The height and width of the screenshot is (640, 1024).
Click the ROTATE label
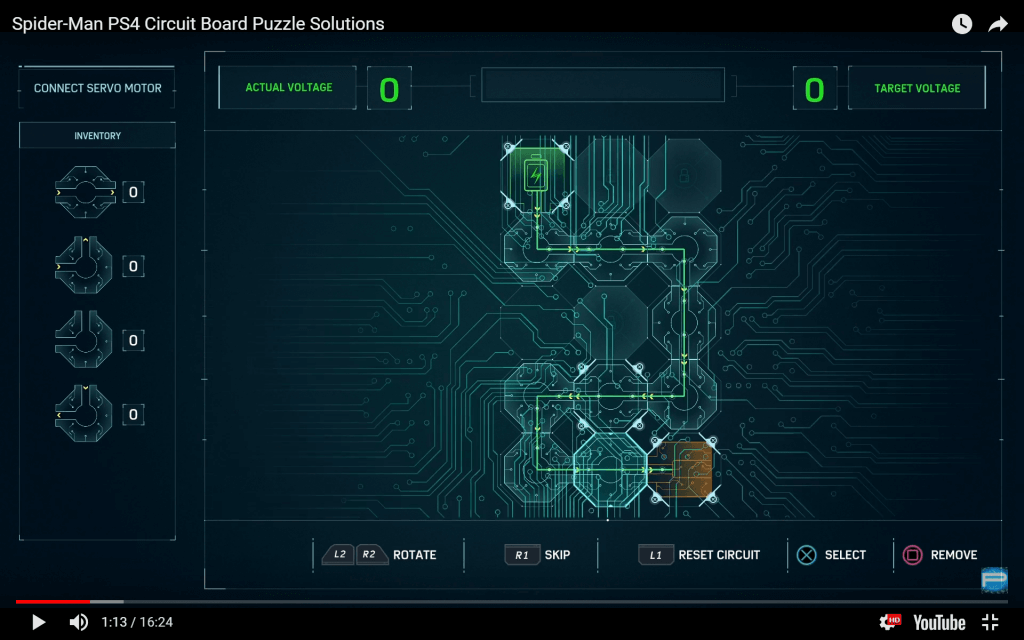coord(415,555)
